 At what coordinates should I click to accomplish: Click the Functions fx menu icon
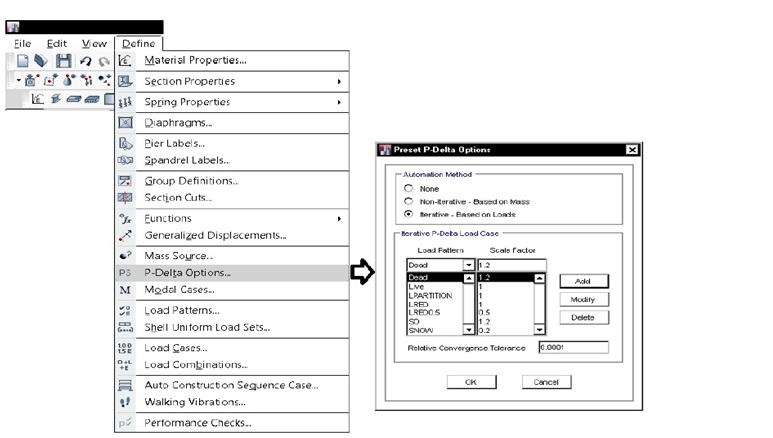point(125,219)
